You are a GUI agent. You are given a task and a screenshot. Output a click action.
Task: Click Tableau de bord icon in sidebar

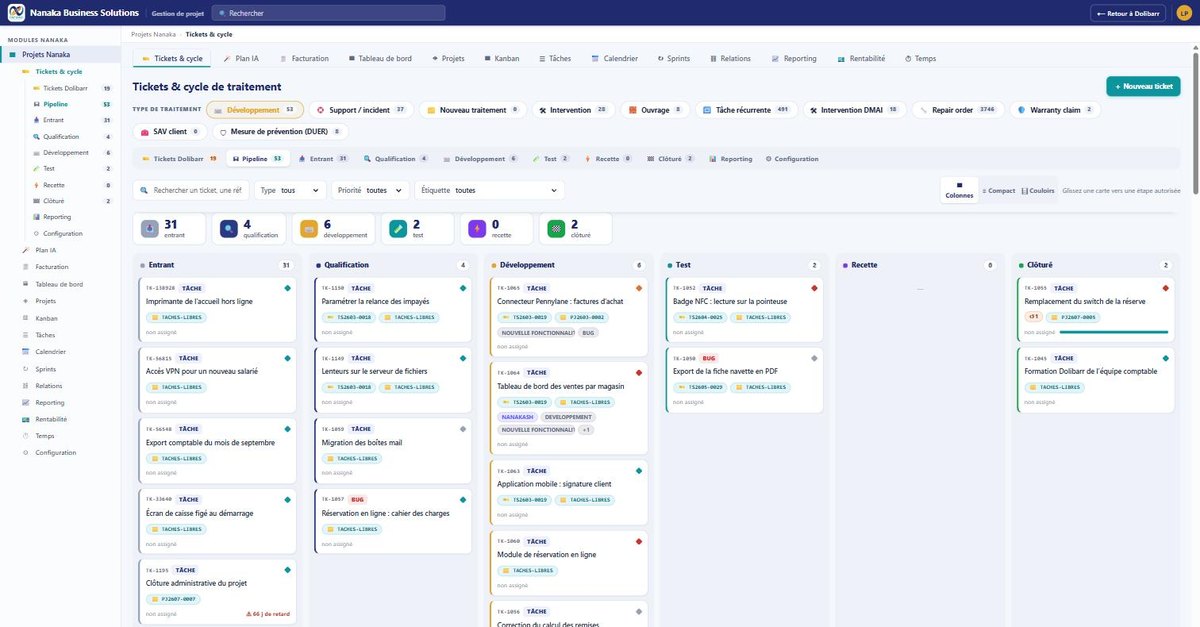pyautogui.click(x=25, y=284)
